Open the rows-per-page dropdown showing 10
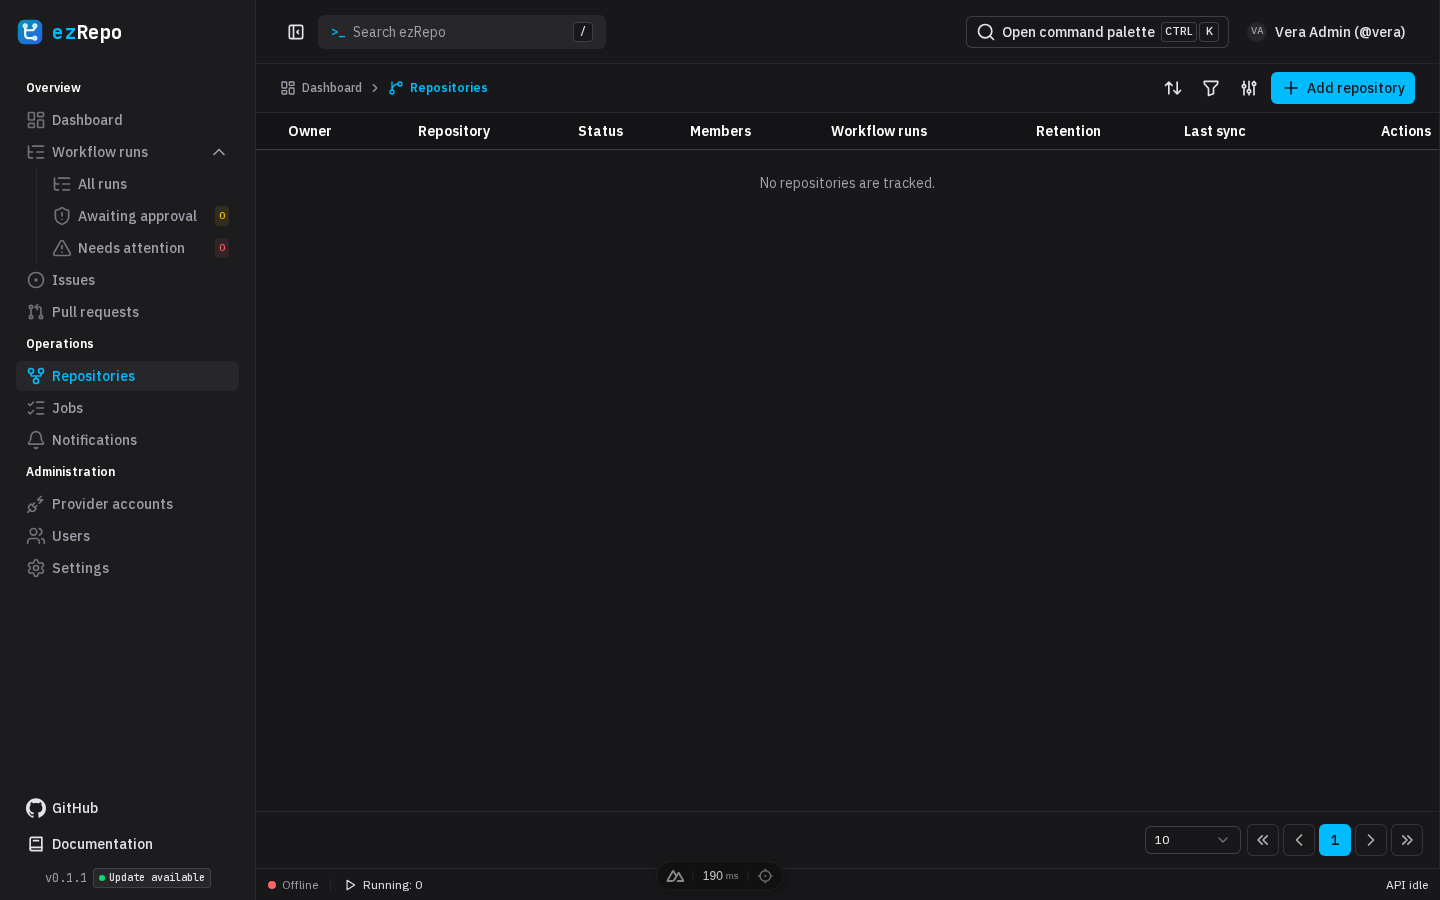1440x900 pixels. 1193,840
